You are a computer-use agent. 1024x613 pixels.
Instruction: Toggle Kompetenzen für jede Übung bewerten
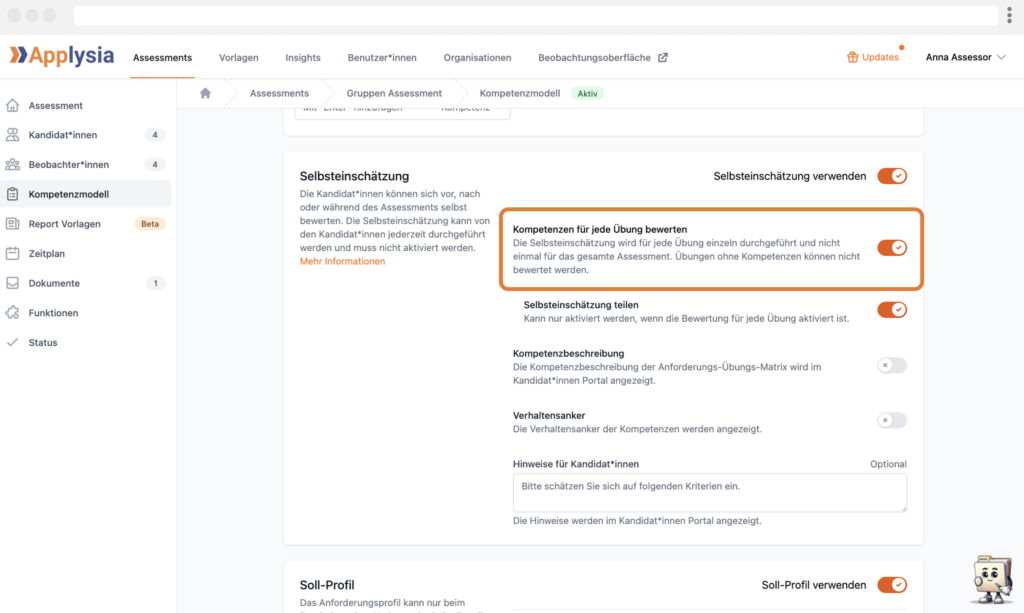pos(891,248)
